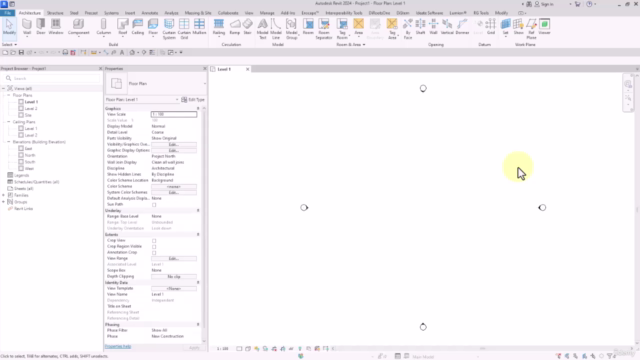The image size is (640, 360).
Task: Click the Area tool icon
Action: (358, 27)
